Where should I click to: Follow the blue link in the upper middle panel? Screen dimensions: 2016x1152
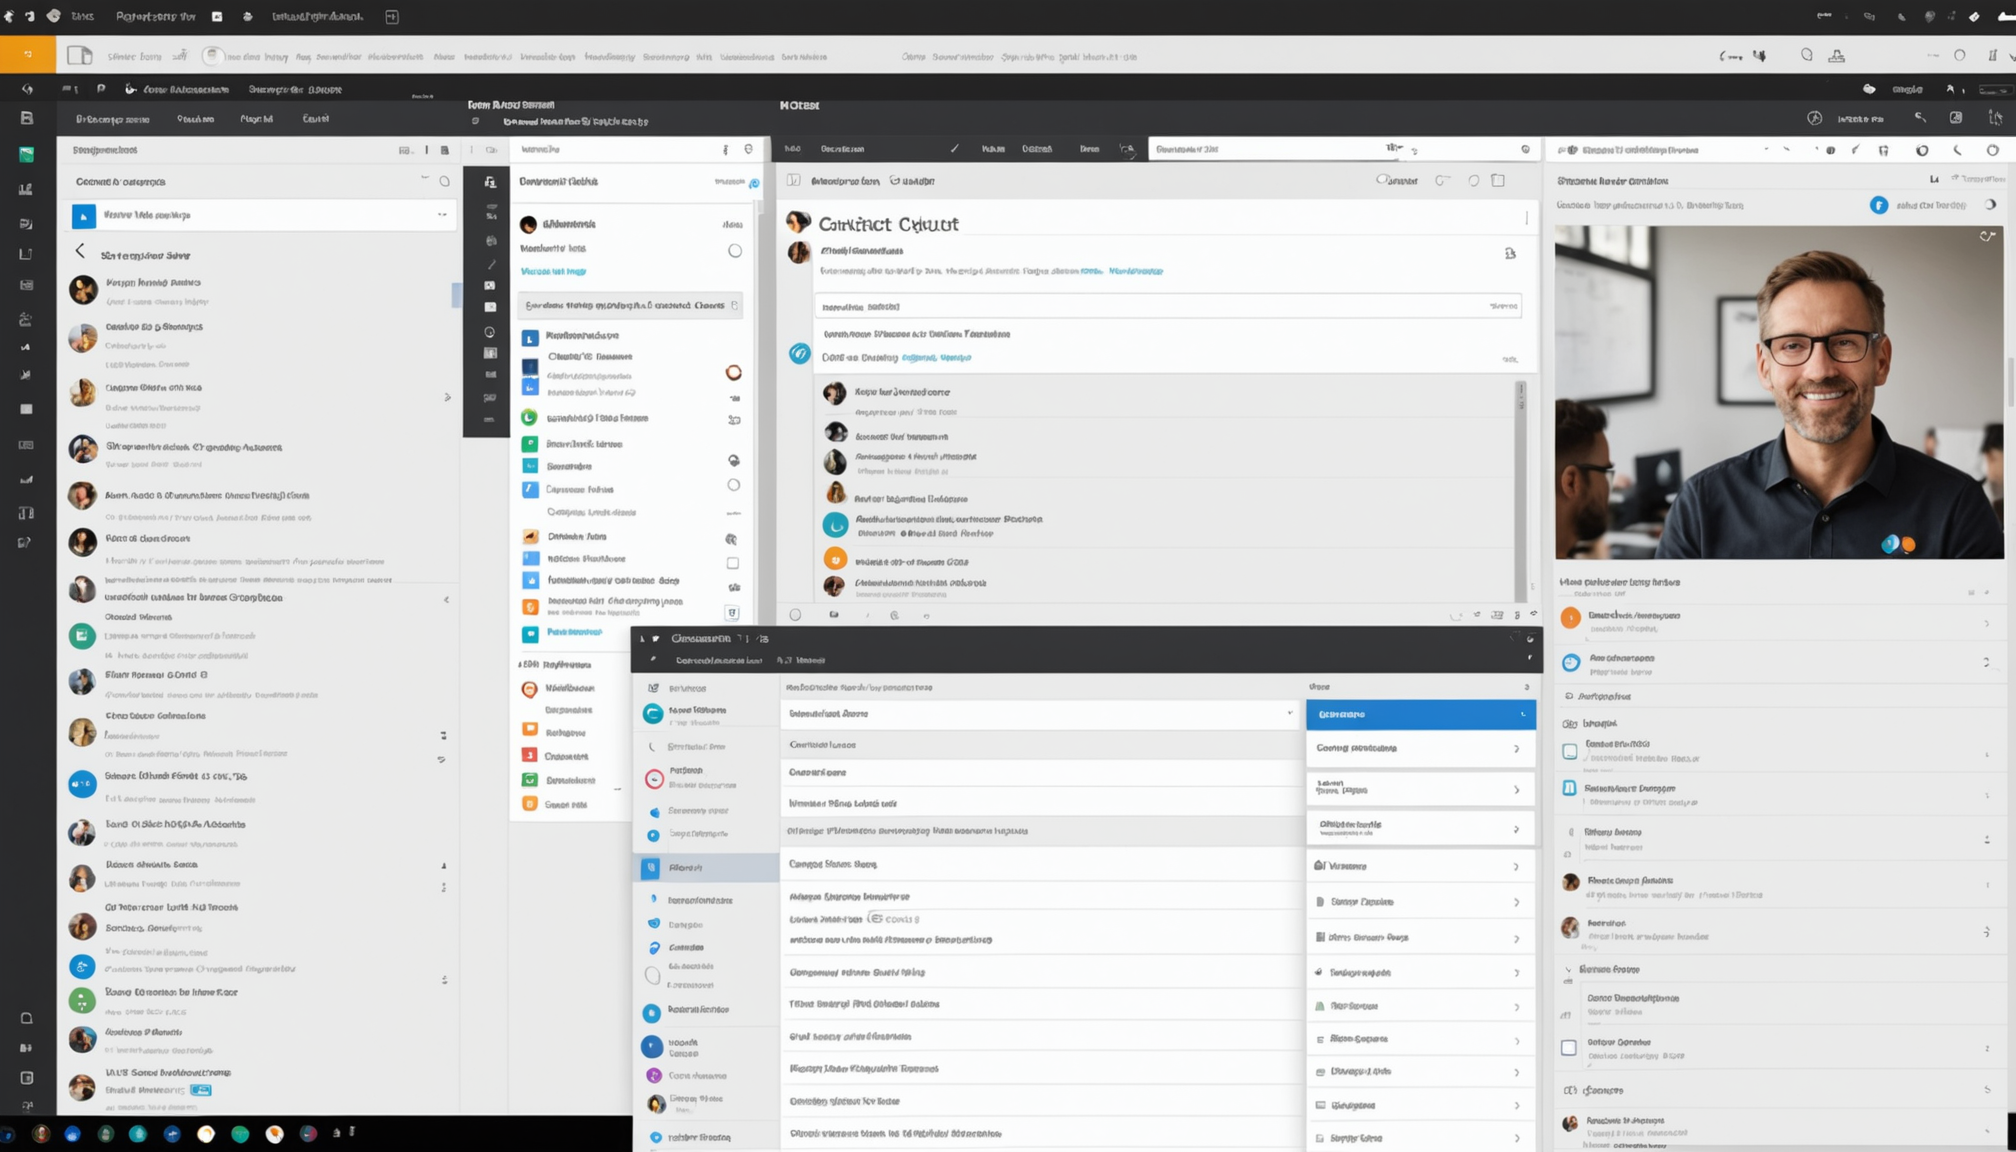coord(553,271)
